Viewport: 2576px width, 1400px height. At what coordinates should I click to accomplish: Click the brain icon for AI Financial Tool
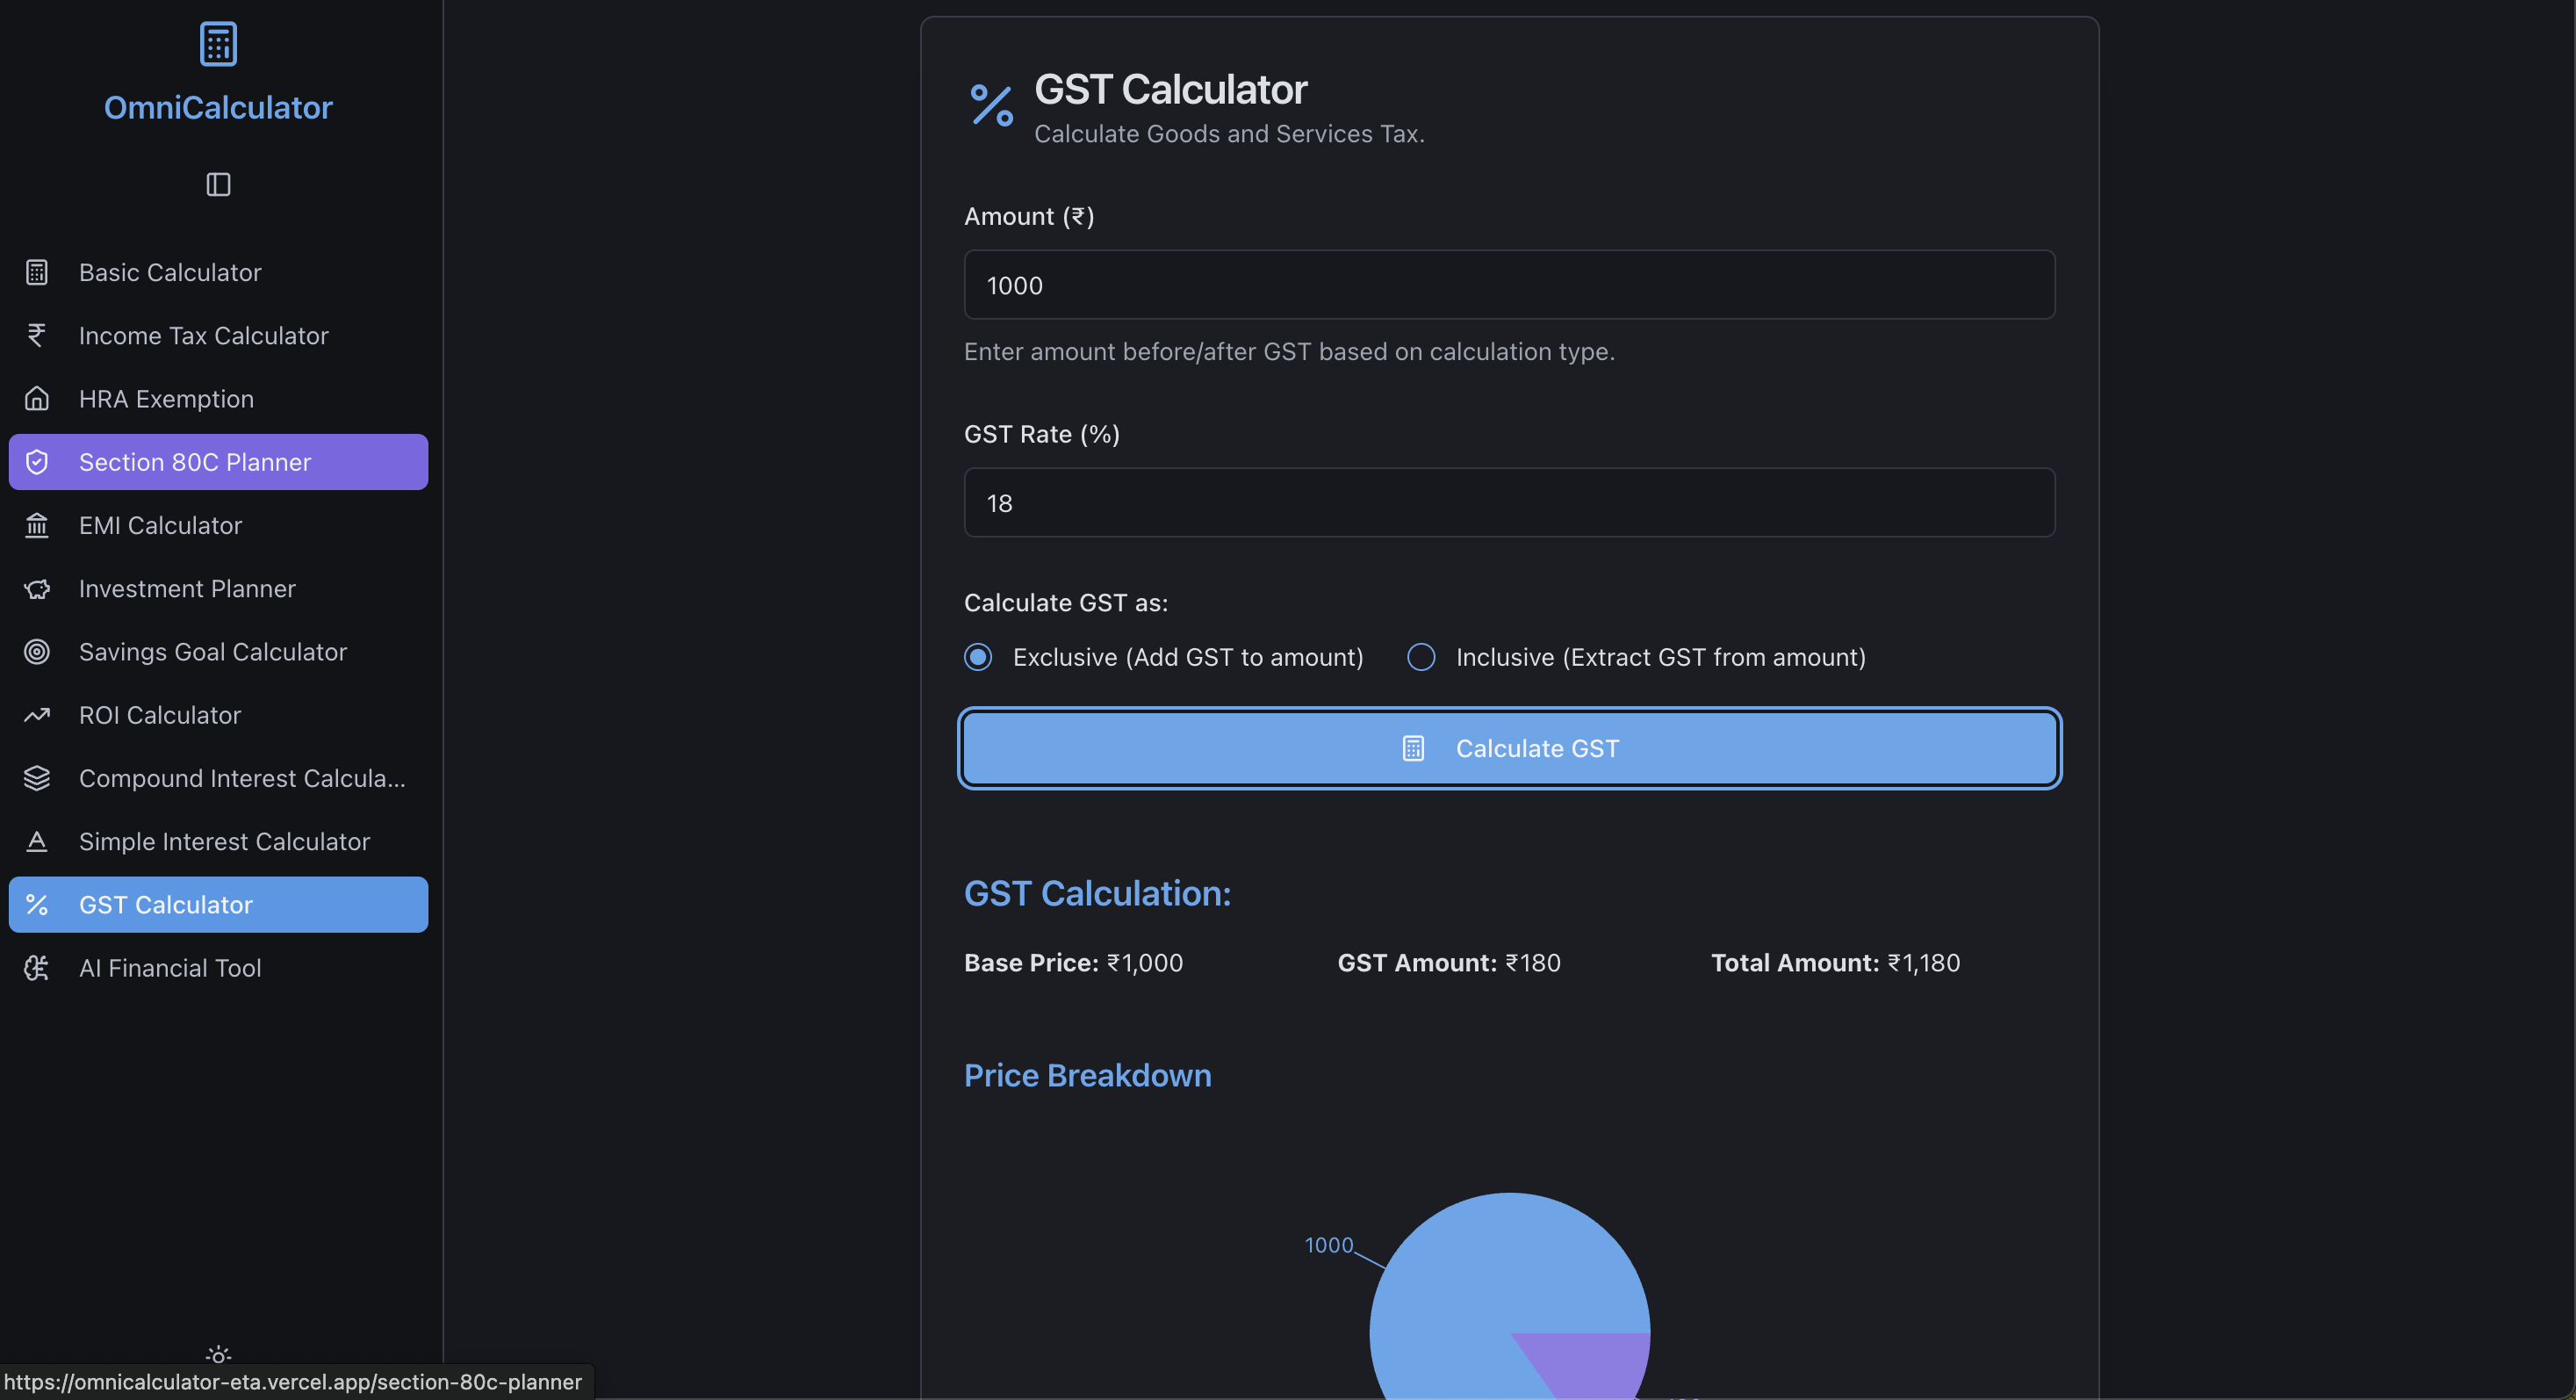(37, 968)
